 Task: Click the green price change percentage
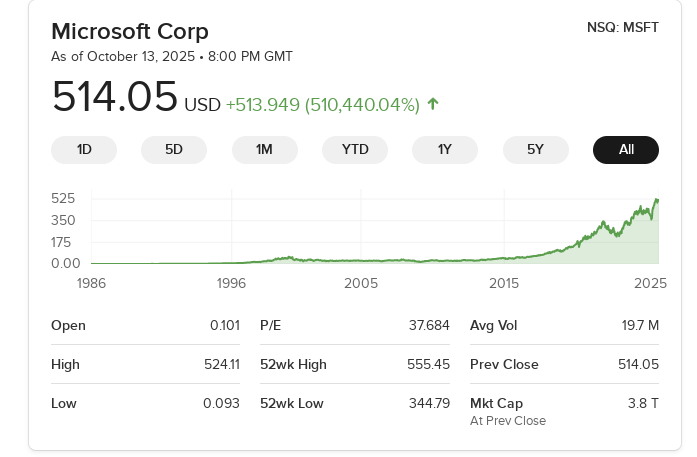click(362, 104)
